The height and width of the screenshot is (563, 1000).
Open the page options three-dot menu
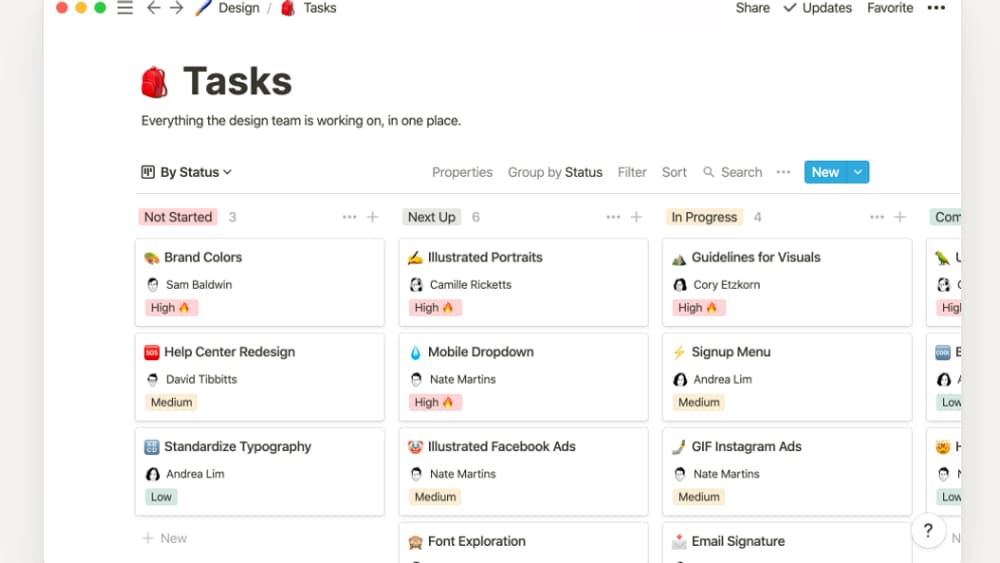[x=936, y=8]
